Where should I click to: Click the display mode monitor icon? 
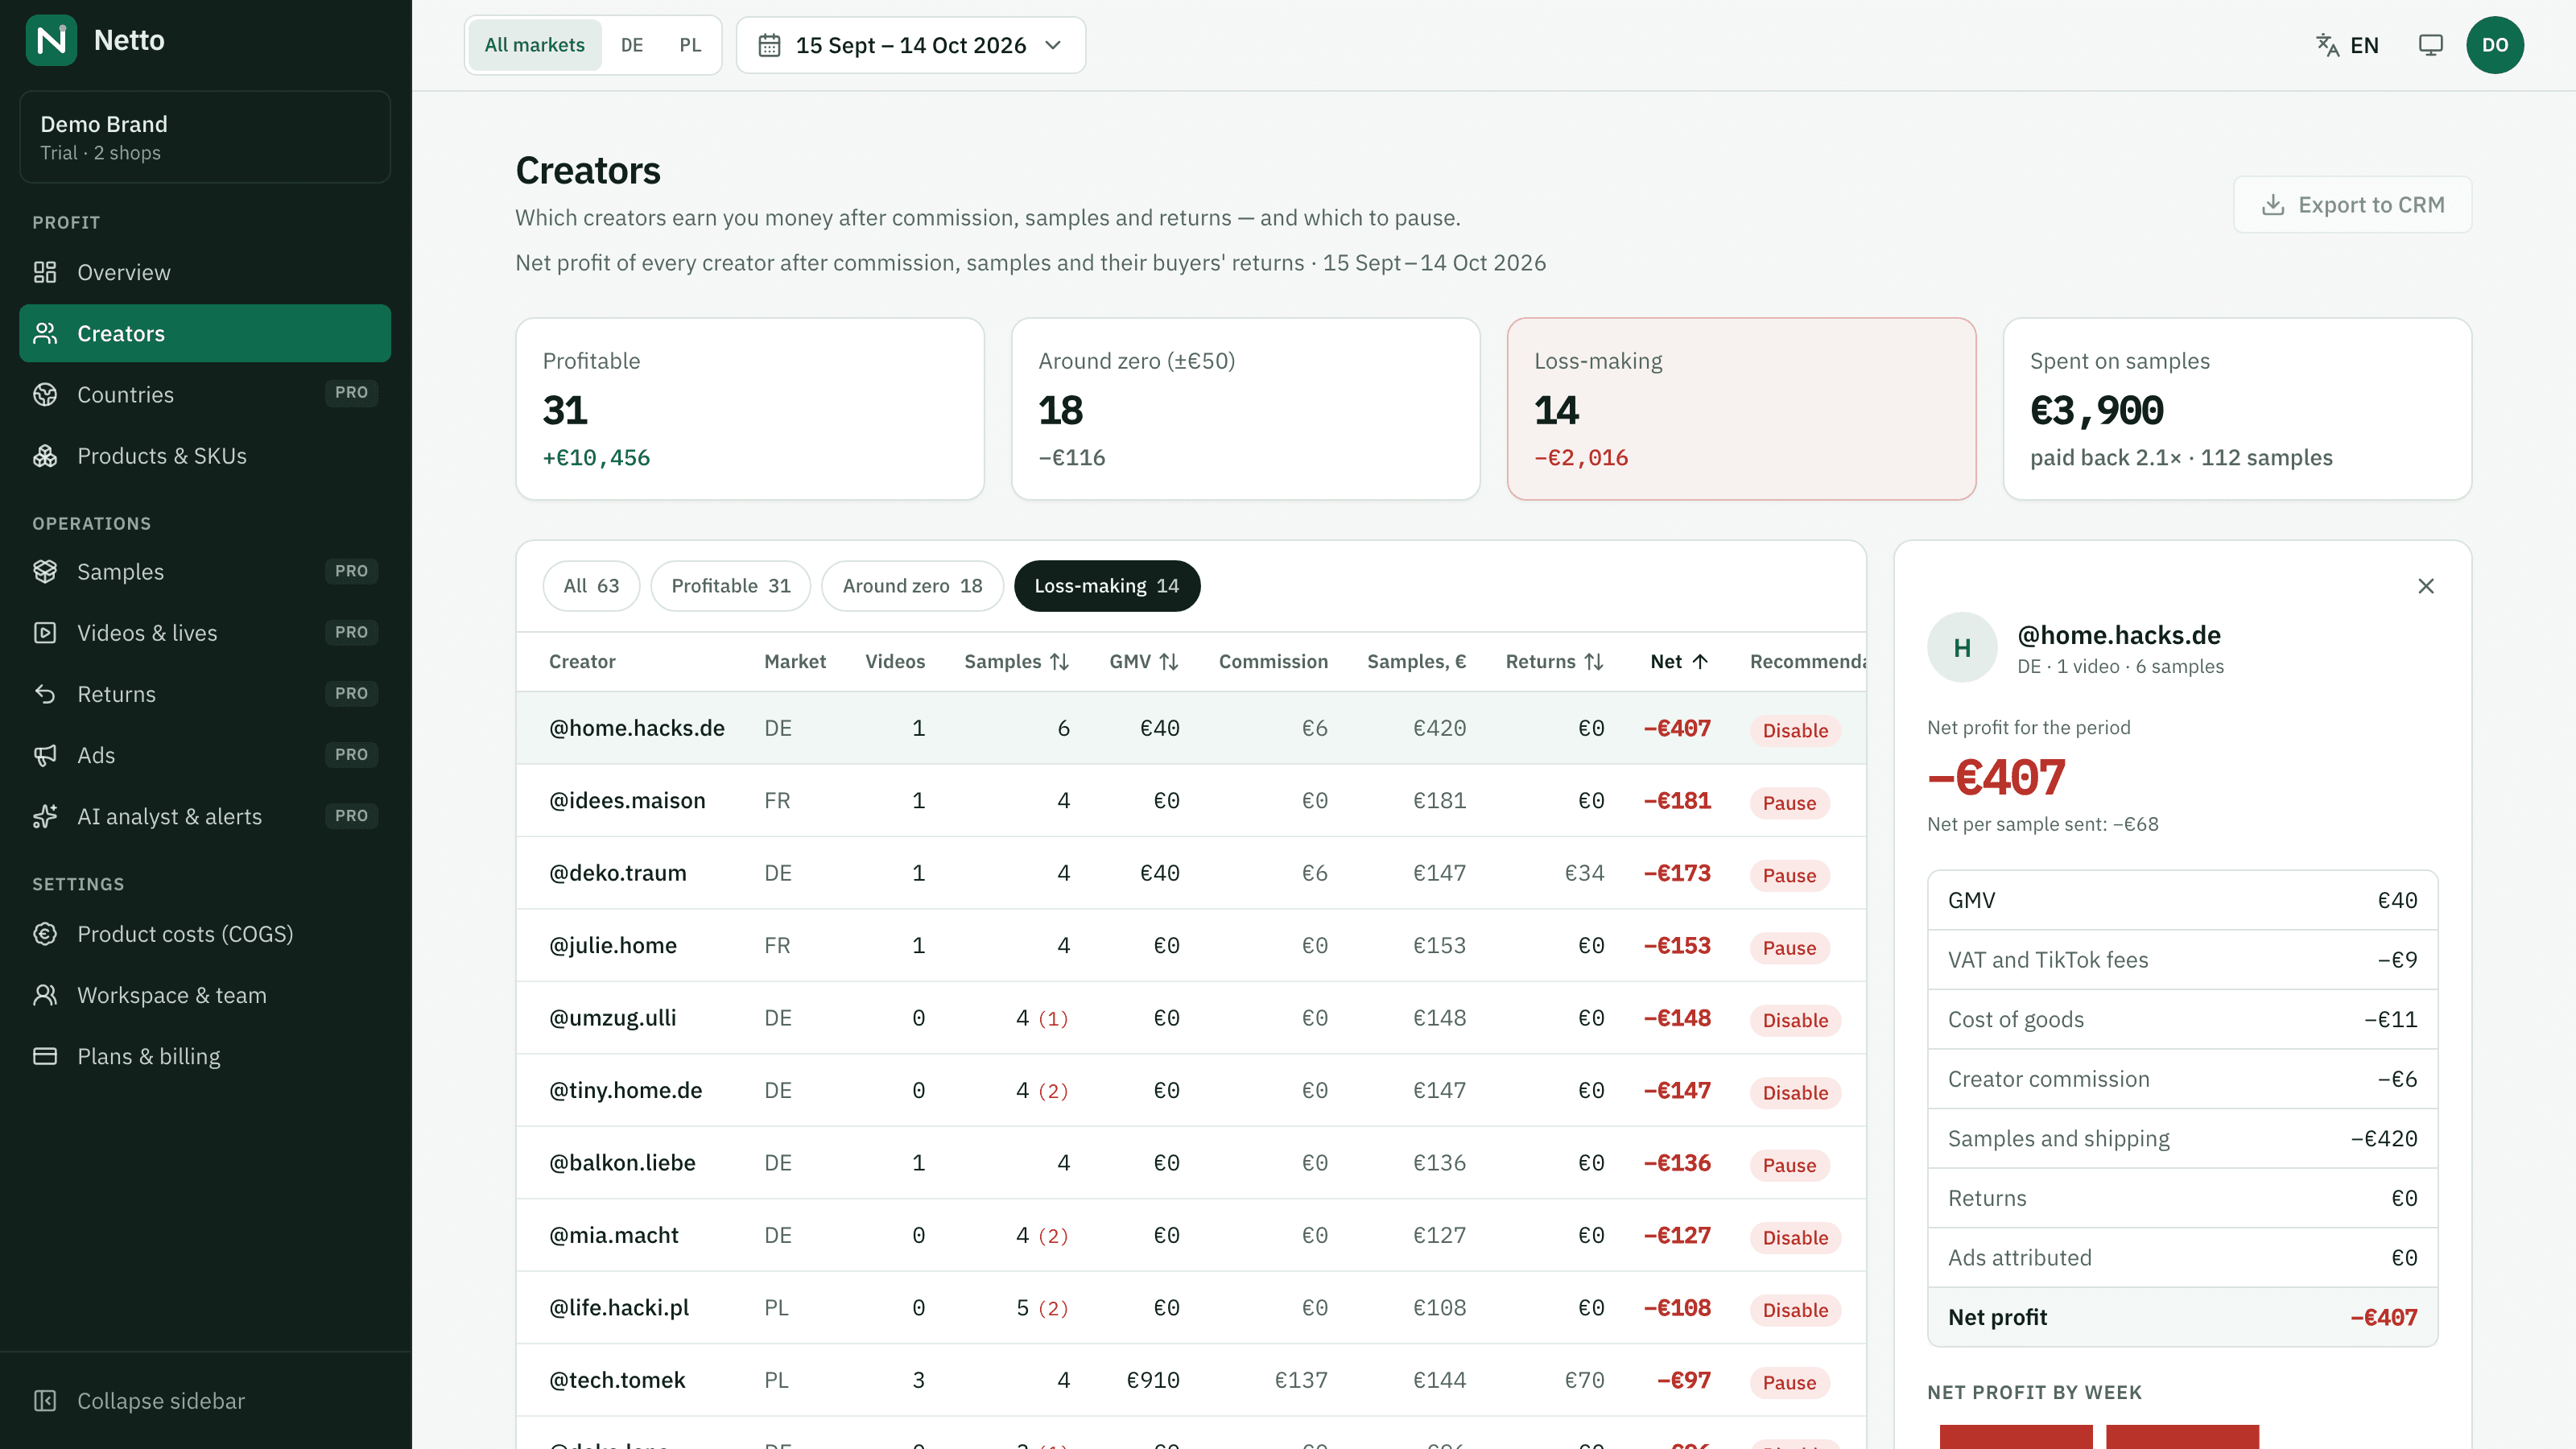(x=2430, y=45)
